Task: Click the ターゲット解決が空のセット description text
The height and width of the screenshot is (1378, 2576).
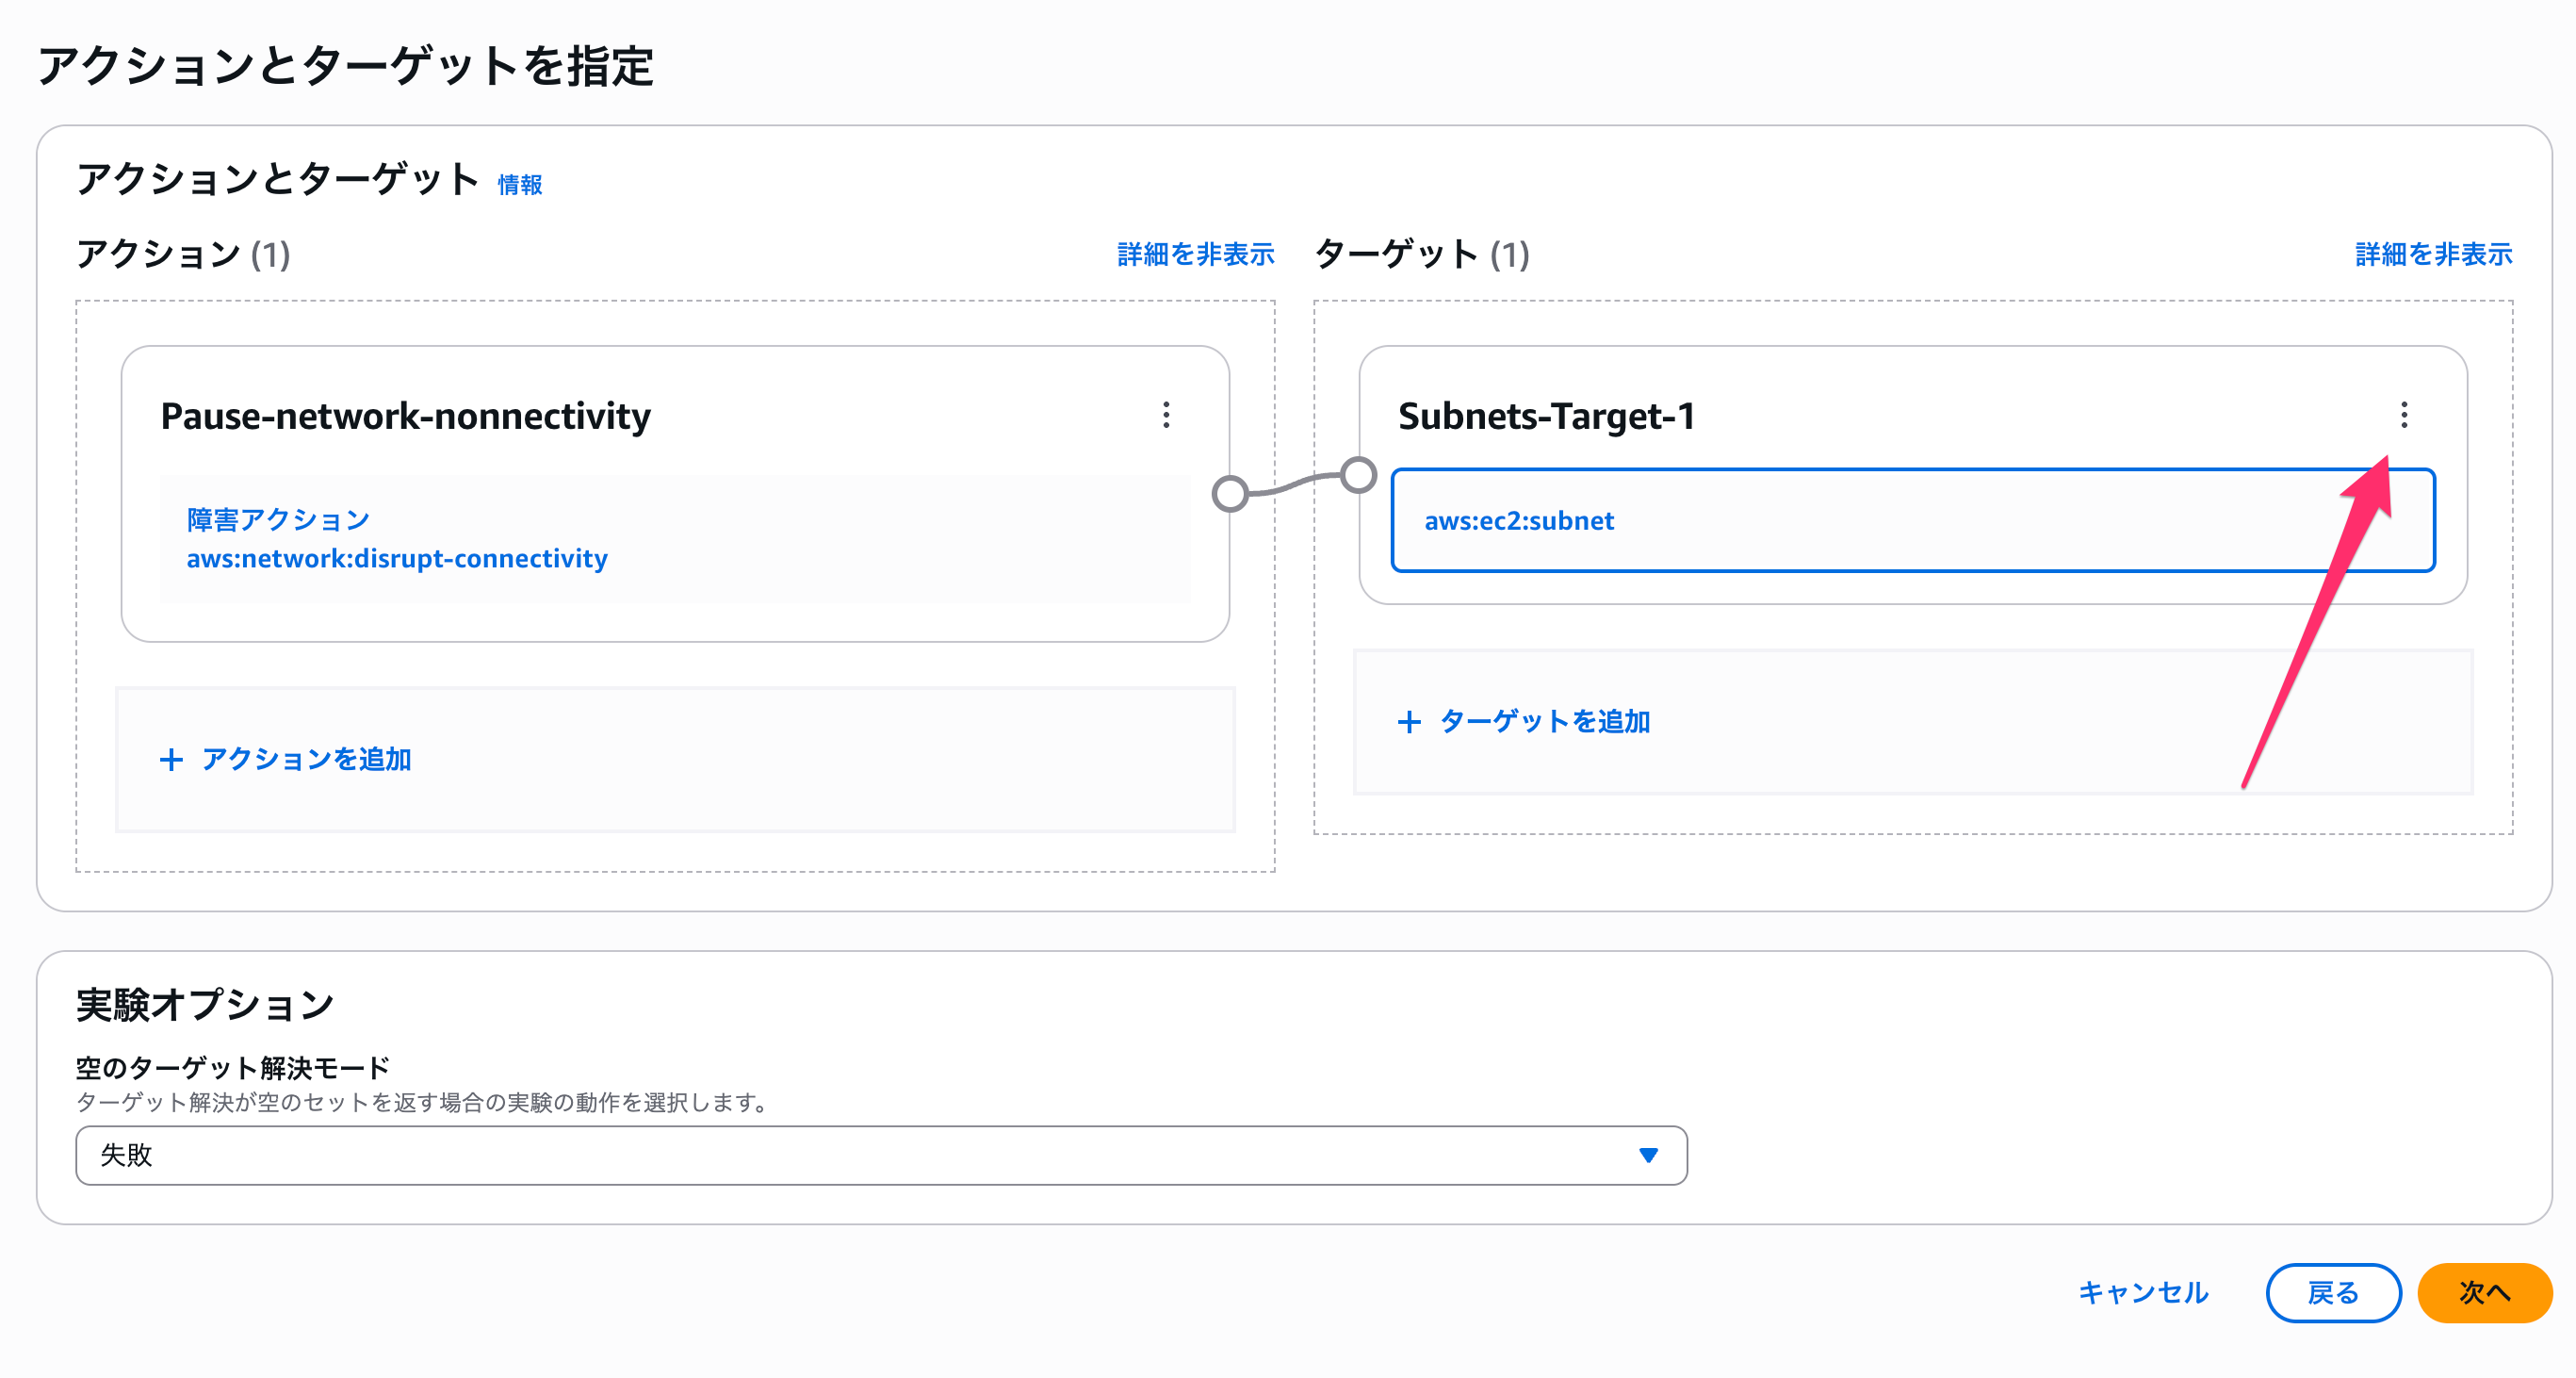Action: (x=424, y=1102)
